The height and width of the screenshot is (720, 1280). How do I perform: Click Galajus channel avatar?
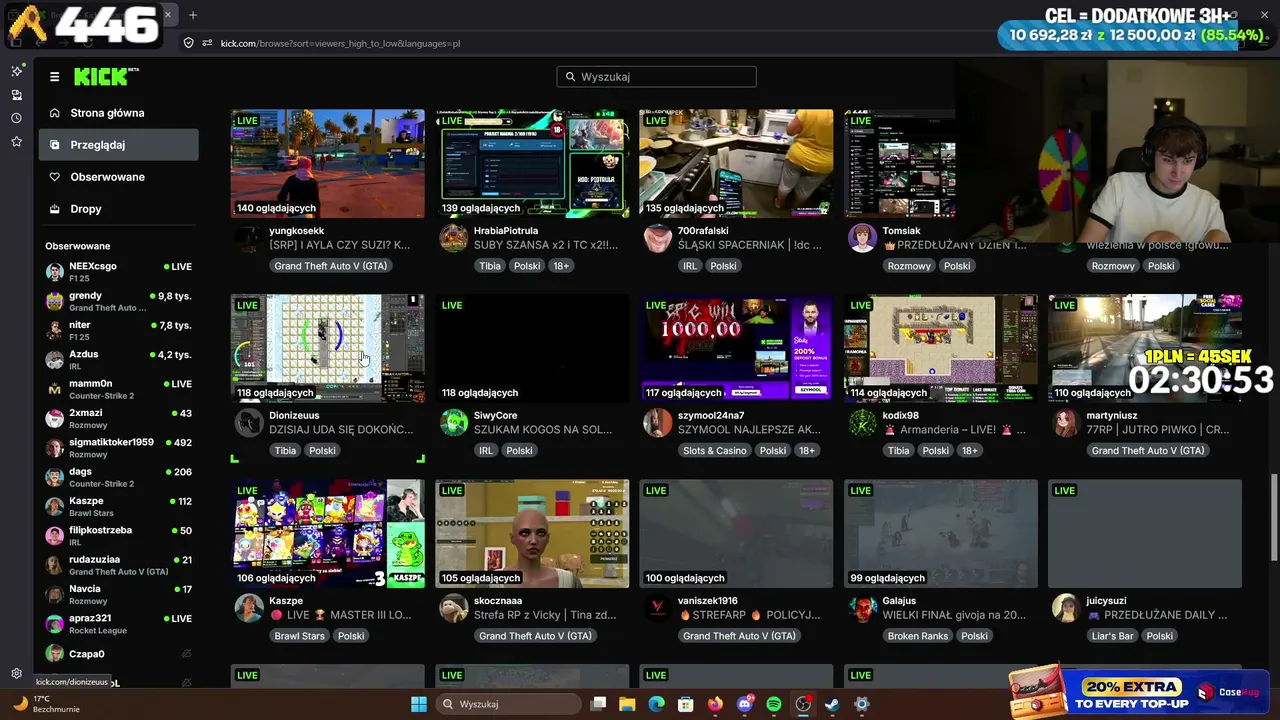[x=862, y=608]
